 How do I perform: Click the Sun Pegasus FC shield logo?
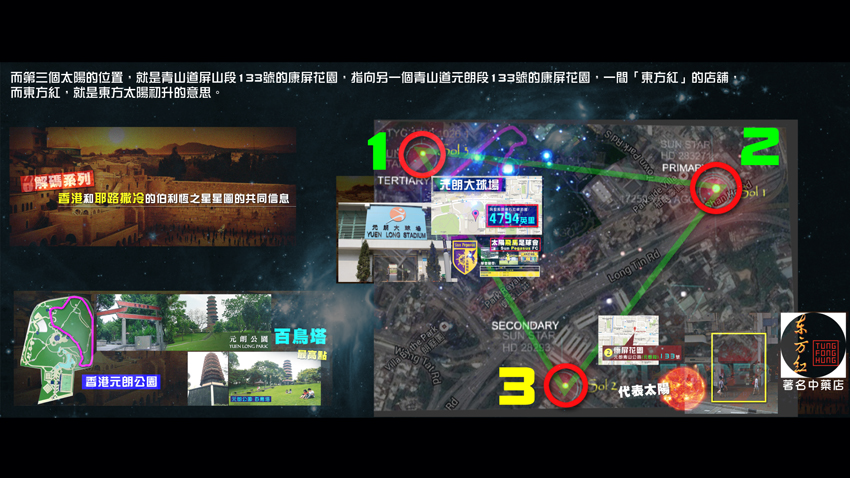pos(465,256)
